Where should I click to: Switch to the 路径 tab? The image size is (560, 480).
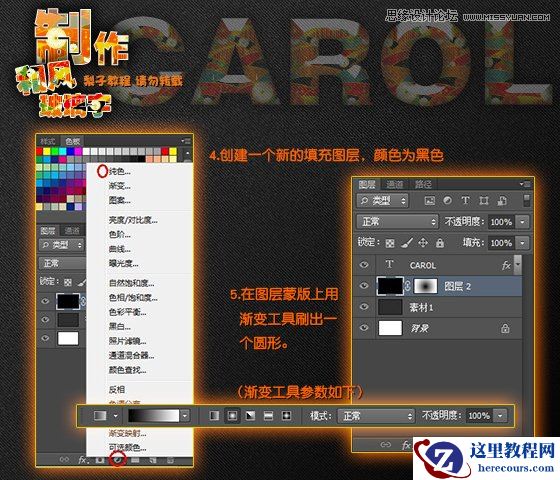[423, 185]
